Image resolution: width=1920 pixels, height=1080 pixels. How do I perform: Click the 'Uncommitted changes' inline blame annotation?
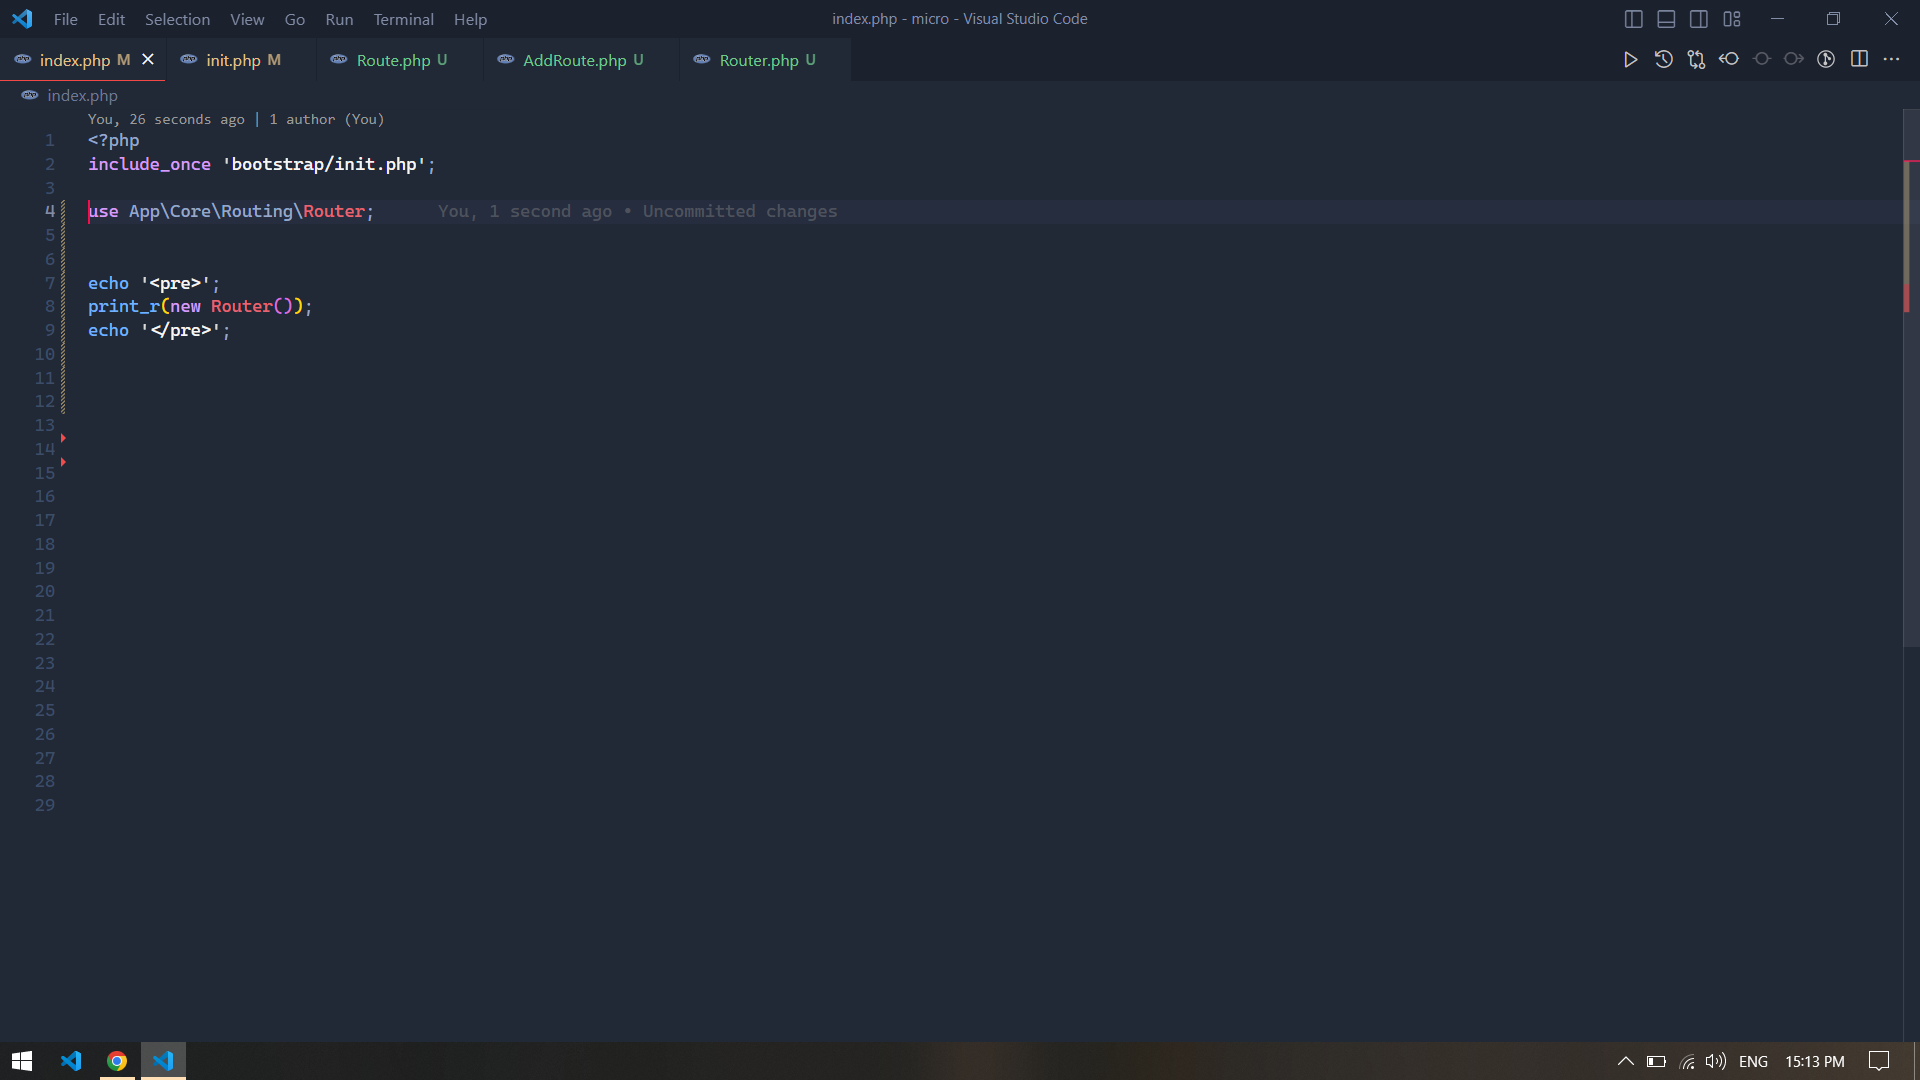(739, 212)
